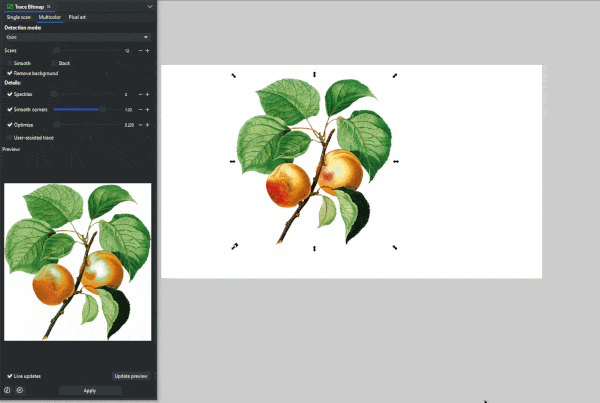This screenshot has height=403, width=600.
Task: Open the dock panel chevron menu
Action: (150, 7)
